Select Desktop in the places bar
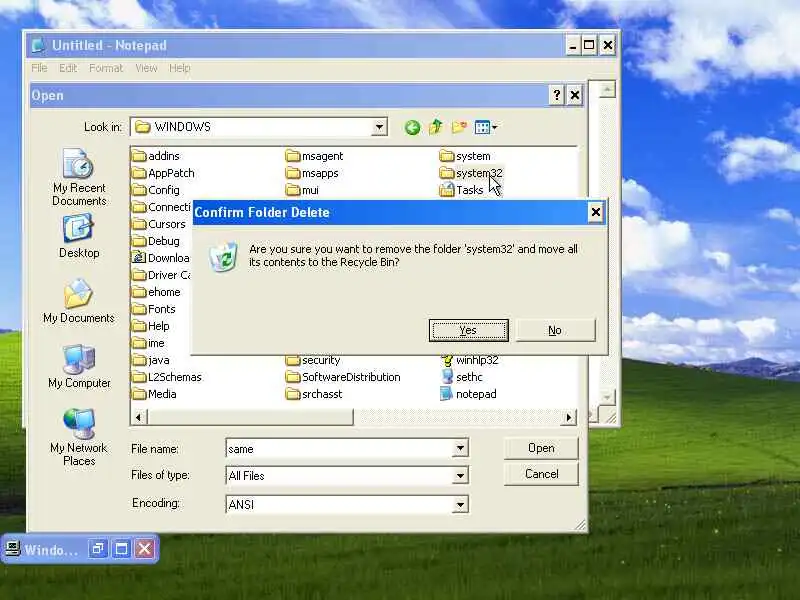 [x=79, y=236]
